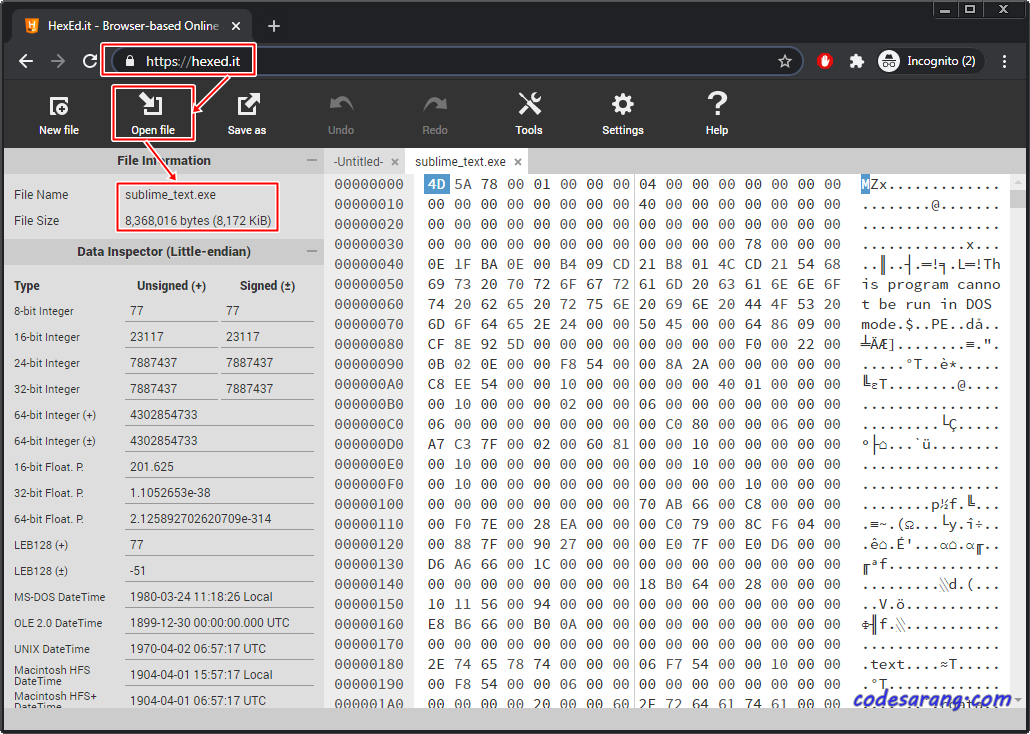
Task: Click the browser forward arrow
Action: (x=58, y=61)
